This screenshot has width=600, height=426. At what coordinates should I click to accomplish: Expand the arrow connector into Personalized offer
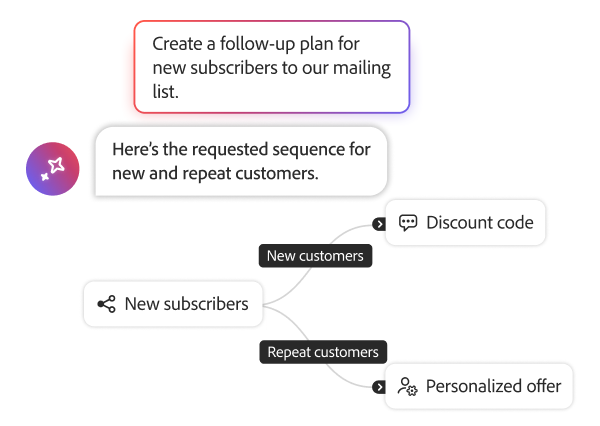click(x=379, y=387)
